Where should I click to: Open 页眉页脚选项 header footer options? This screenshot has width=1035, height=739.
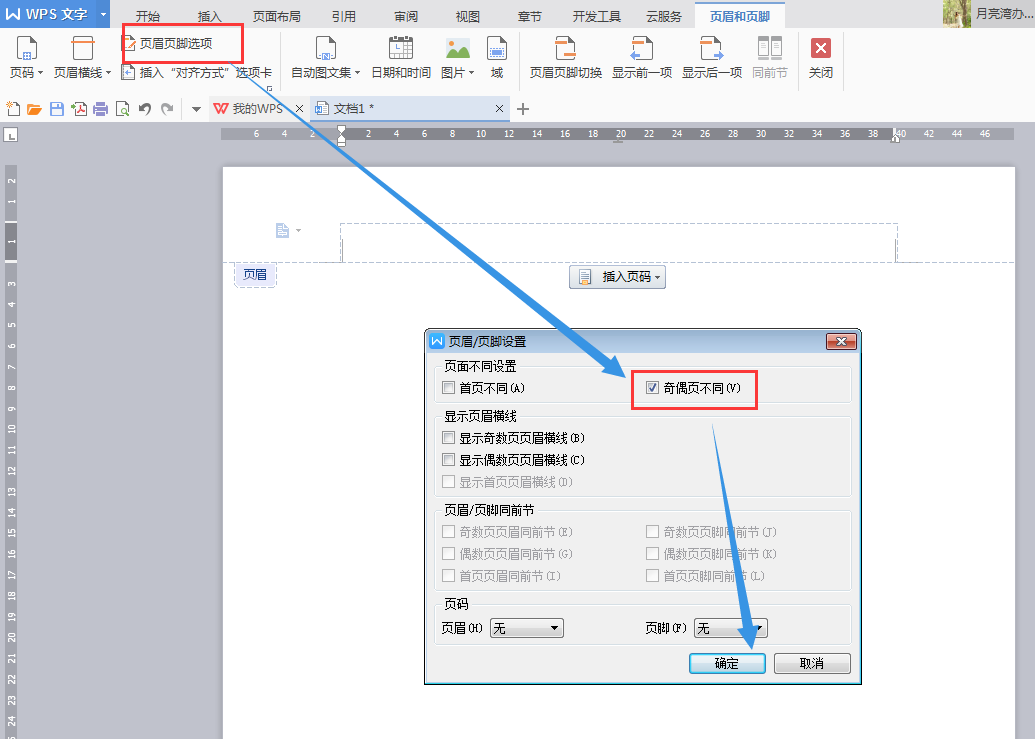tap(168, 44)
